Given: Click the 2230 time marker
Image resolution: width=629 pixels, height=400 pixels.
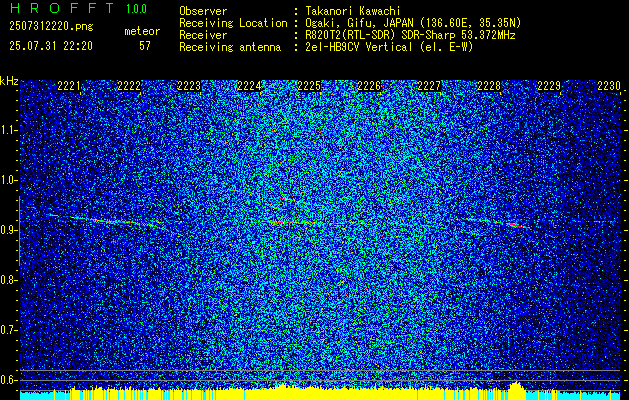Looking at the screenshot, I should pos(609,86).
